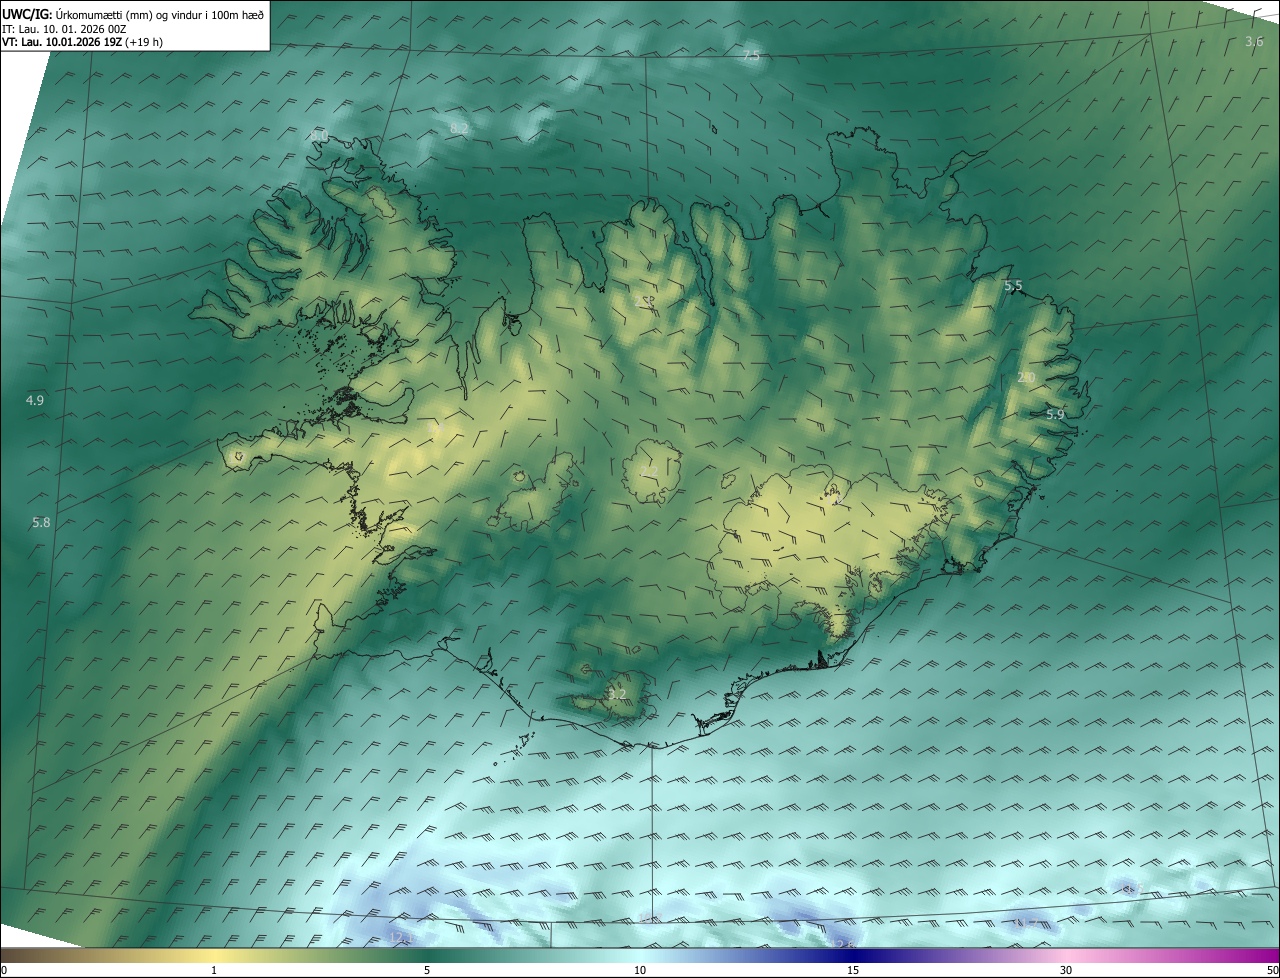
Task: Click the "VT: Lau. 10.01.2026 19Z (+19 h)" line
Action: (81, 42)
